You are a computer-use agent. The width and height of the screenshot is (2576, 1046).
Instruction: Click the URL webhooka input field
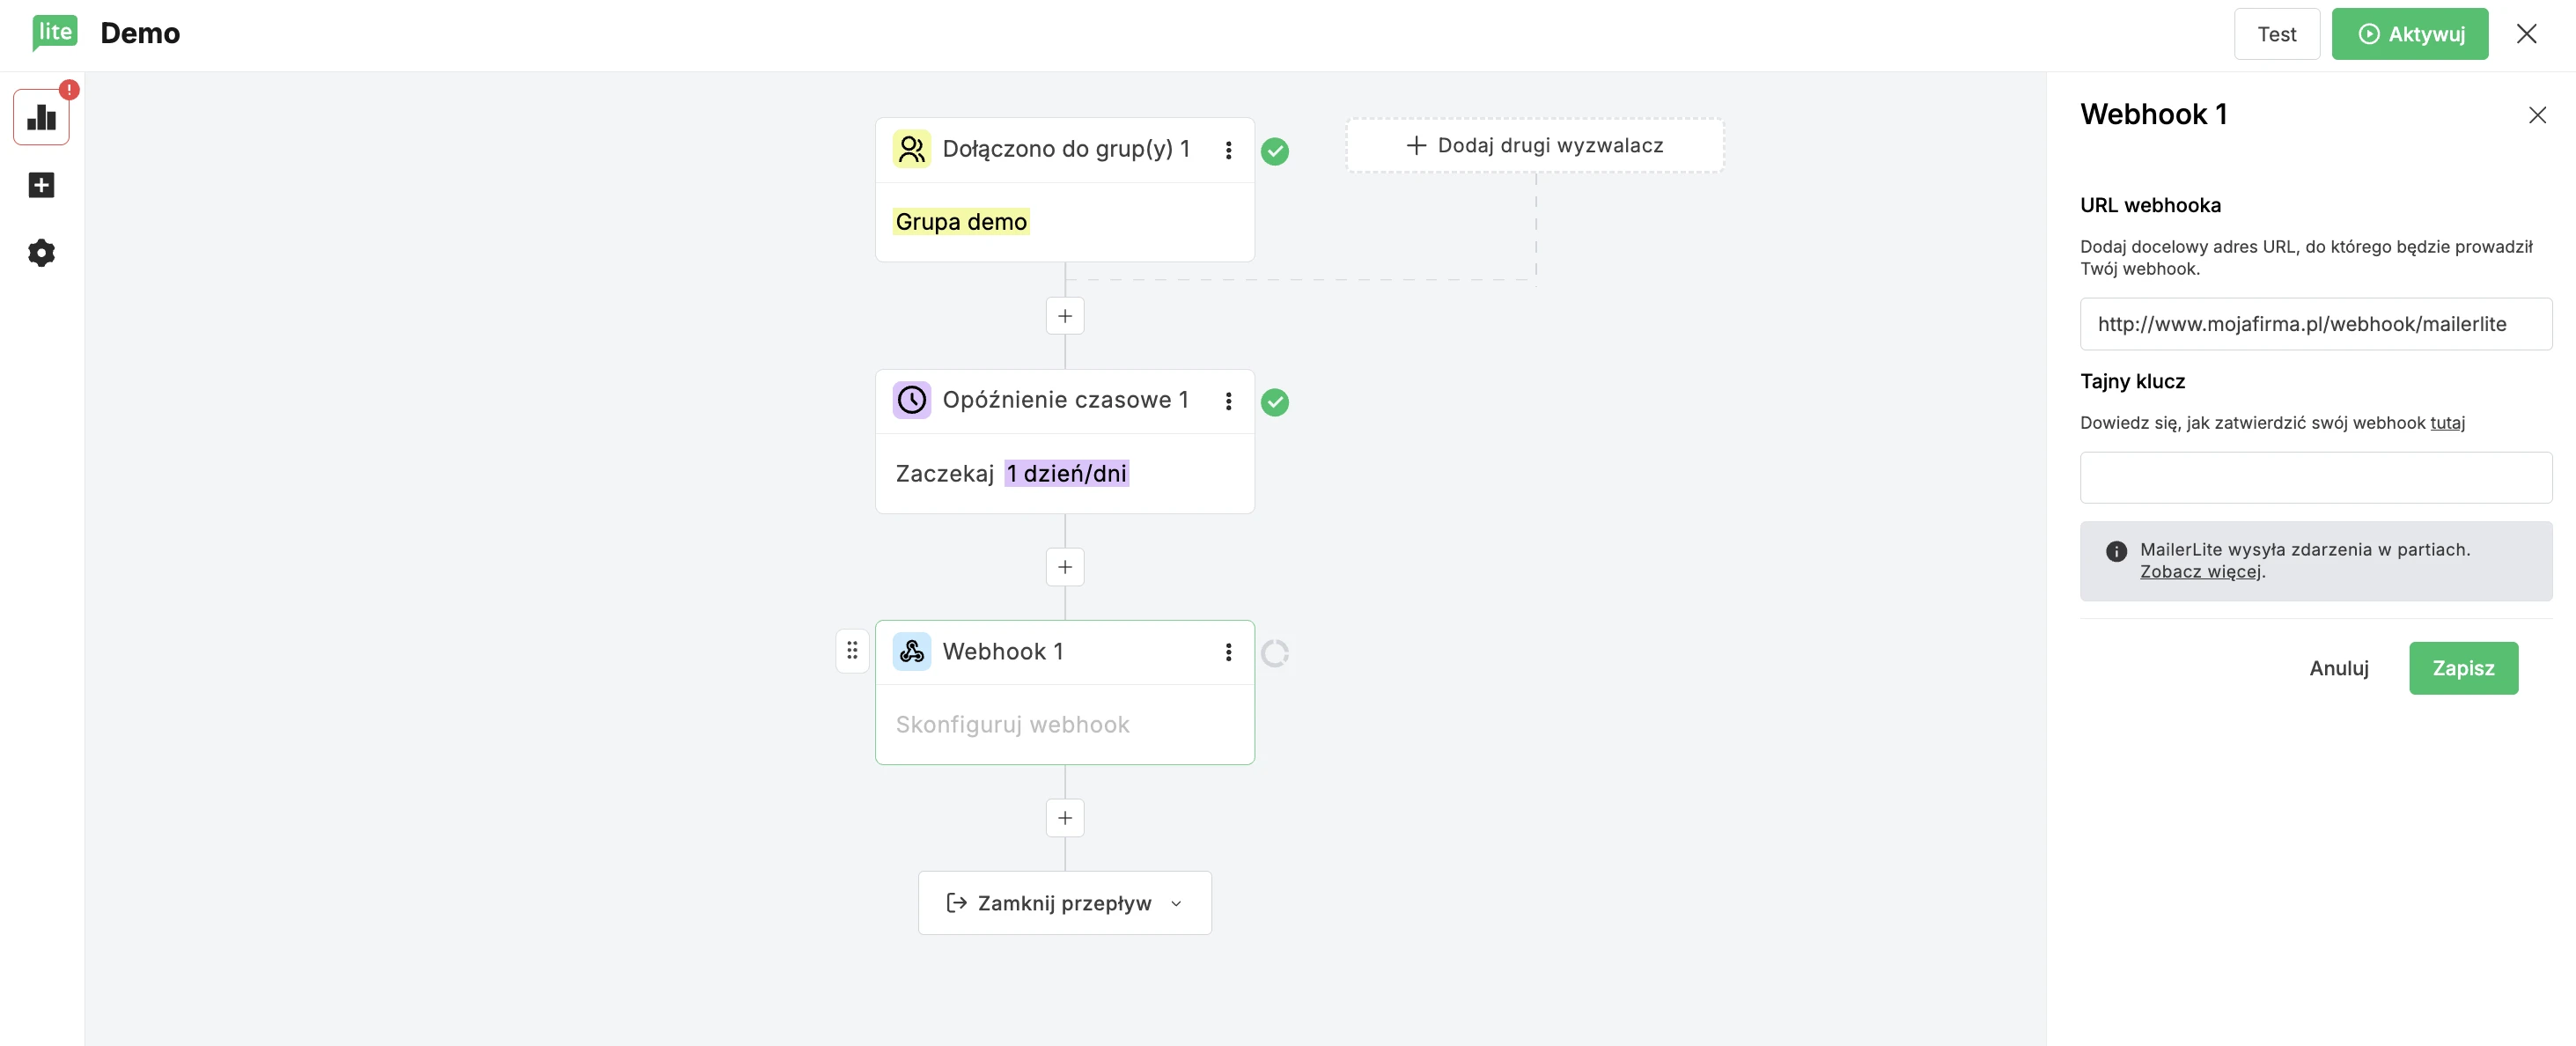click(2315, 324)
